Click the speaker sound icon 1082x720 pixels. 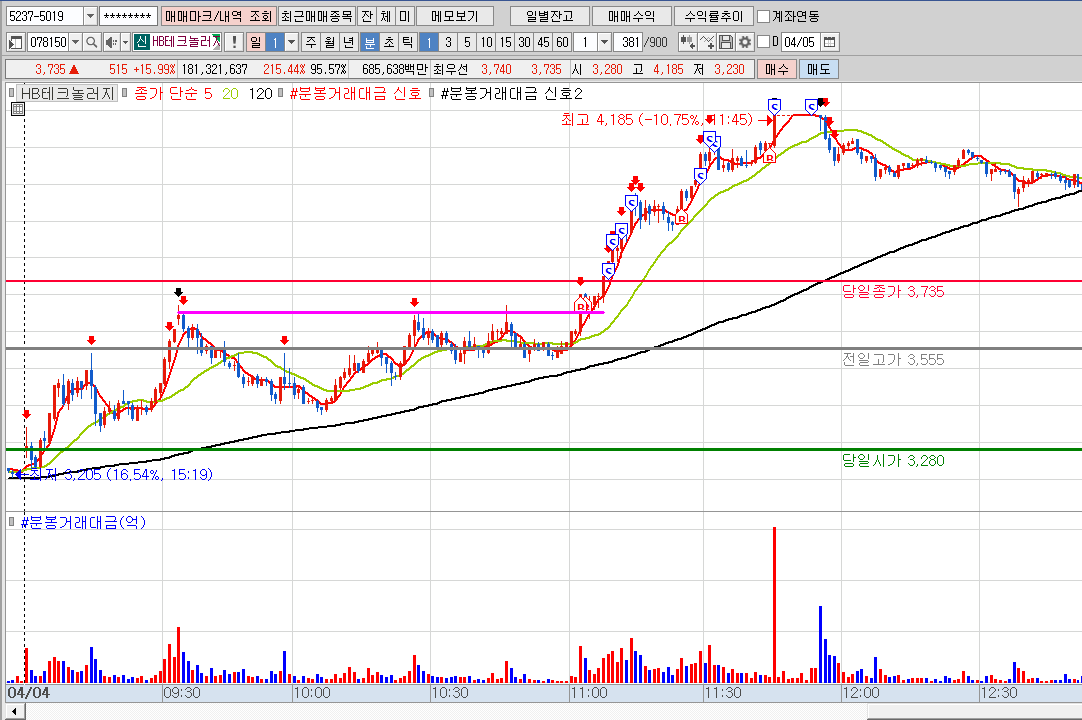point(111,42)
